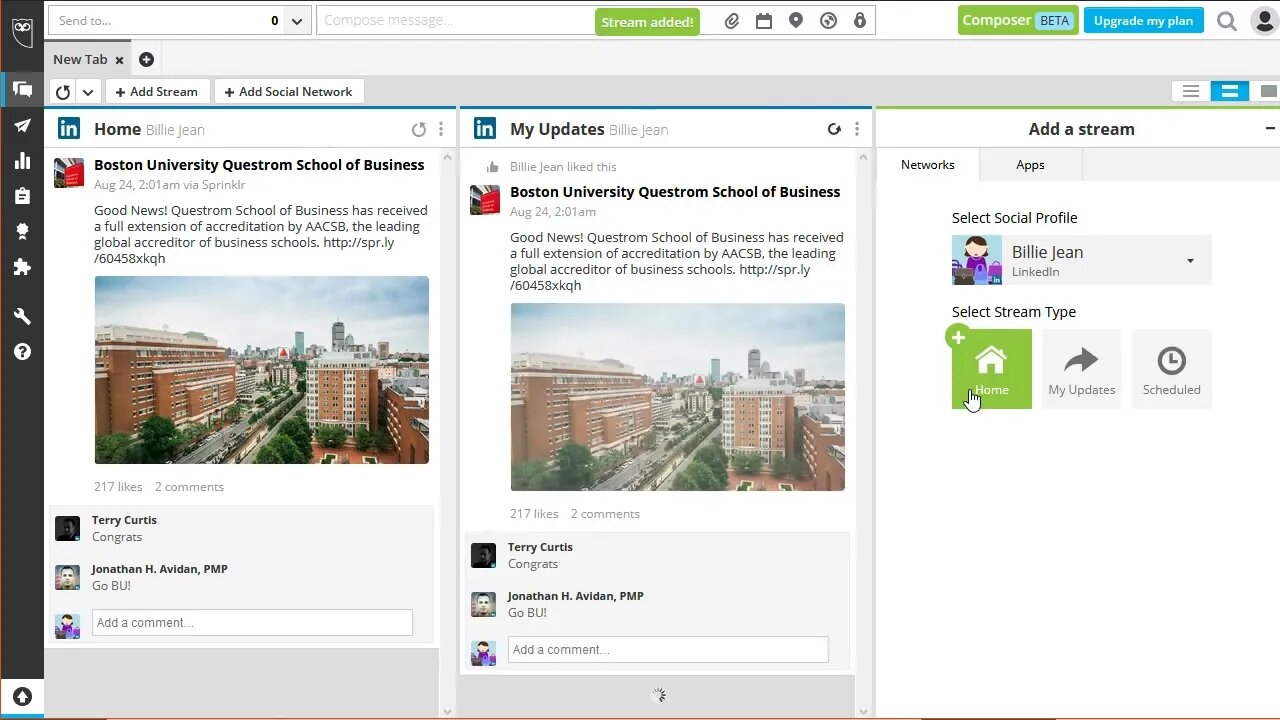Open targeting globe icon in composer
Image resolution: width=1280 pixels, height=720 pixels.
coord(828,21)
